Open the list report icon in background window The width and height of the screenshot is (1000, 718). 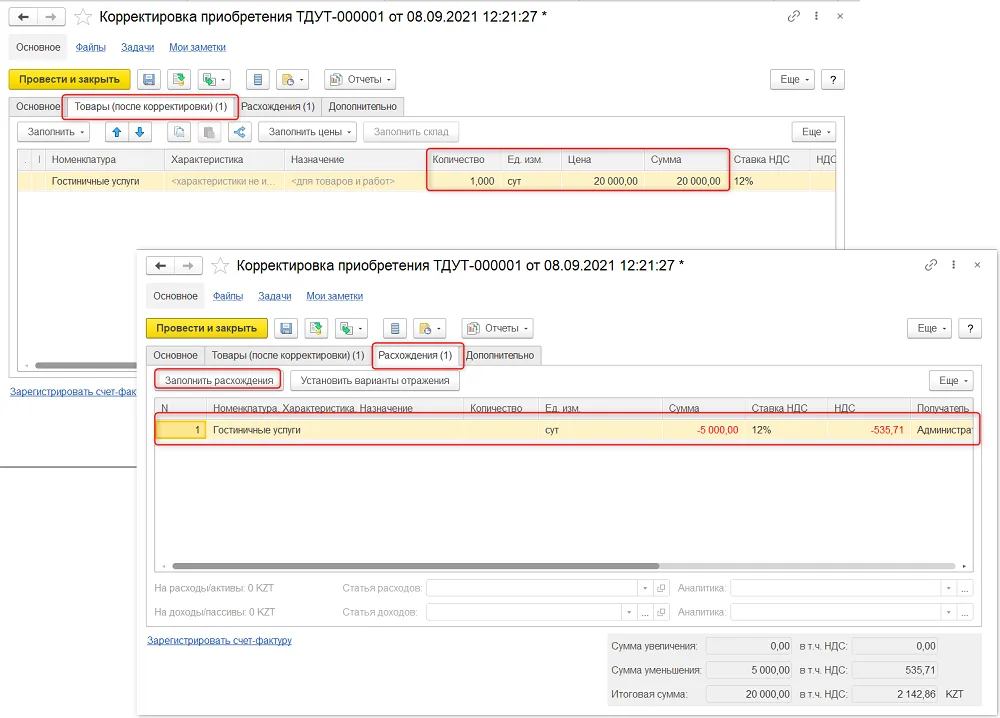point(258,80)
